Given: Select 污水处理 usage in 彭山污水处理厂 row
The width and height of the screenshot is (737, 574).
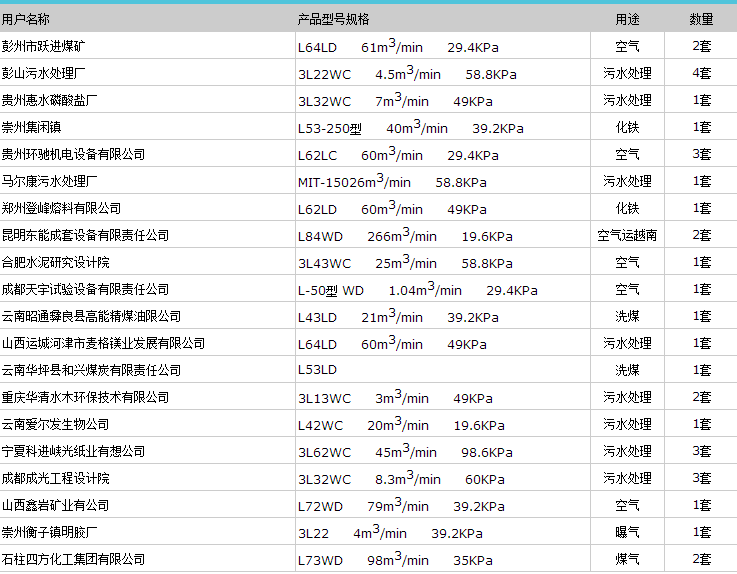Looking at the screenshot, I should click(x=627, y=73).
